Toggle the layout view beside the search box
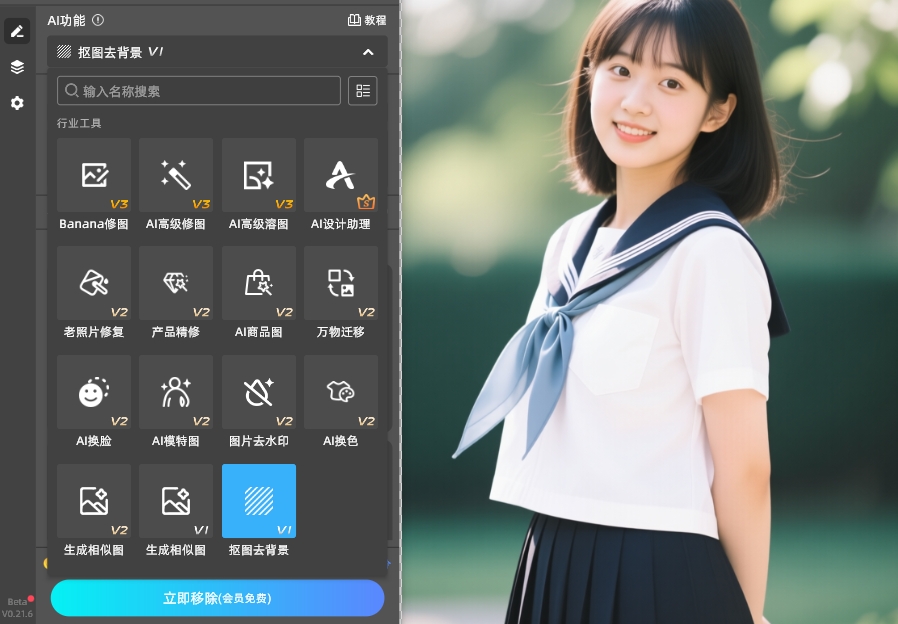The image size is (898, 624). (x=362, y=90)
